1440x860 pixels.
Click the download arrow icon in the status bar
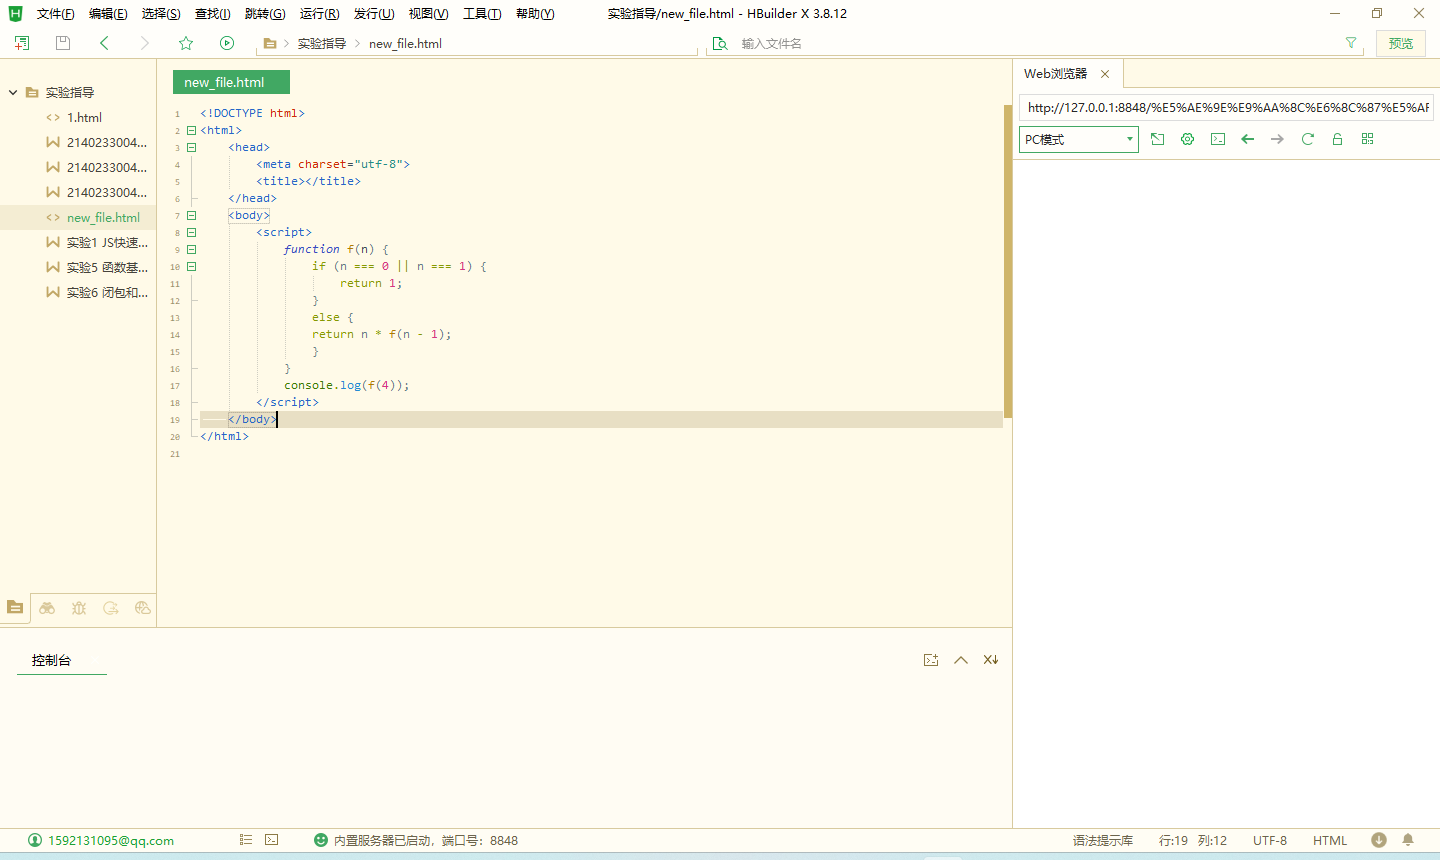point(1379,840)
